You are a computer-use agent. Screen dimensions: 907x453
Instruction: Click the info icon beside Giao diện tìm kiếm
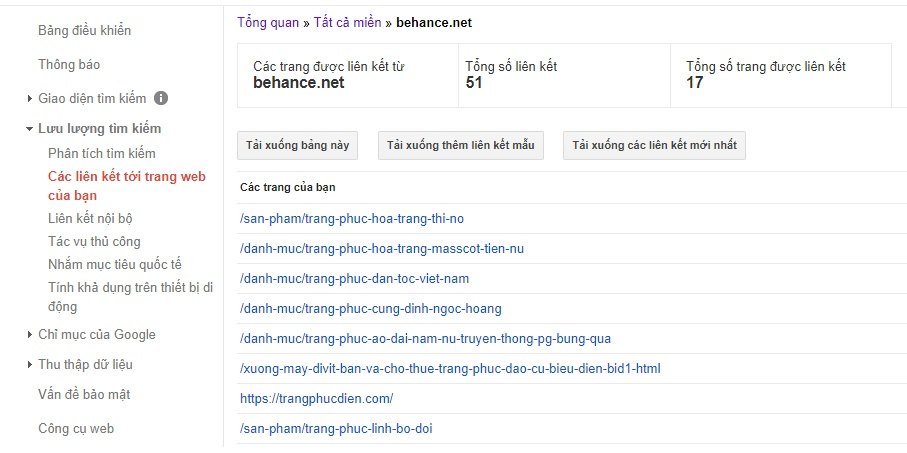click(161, 98)
